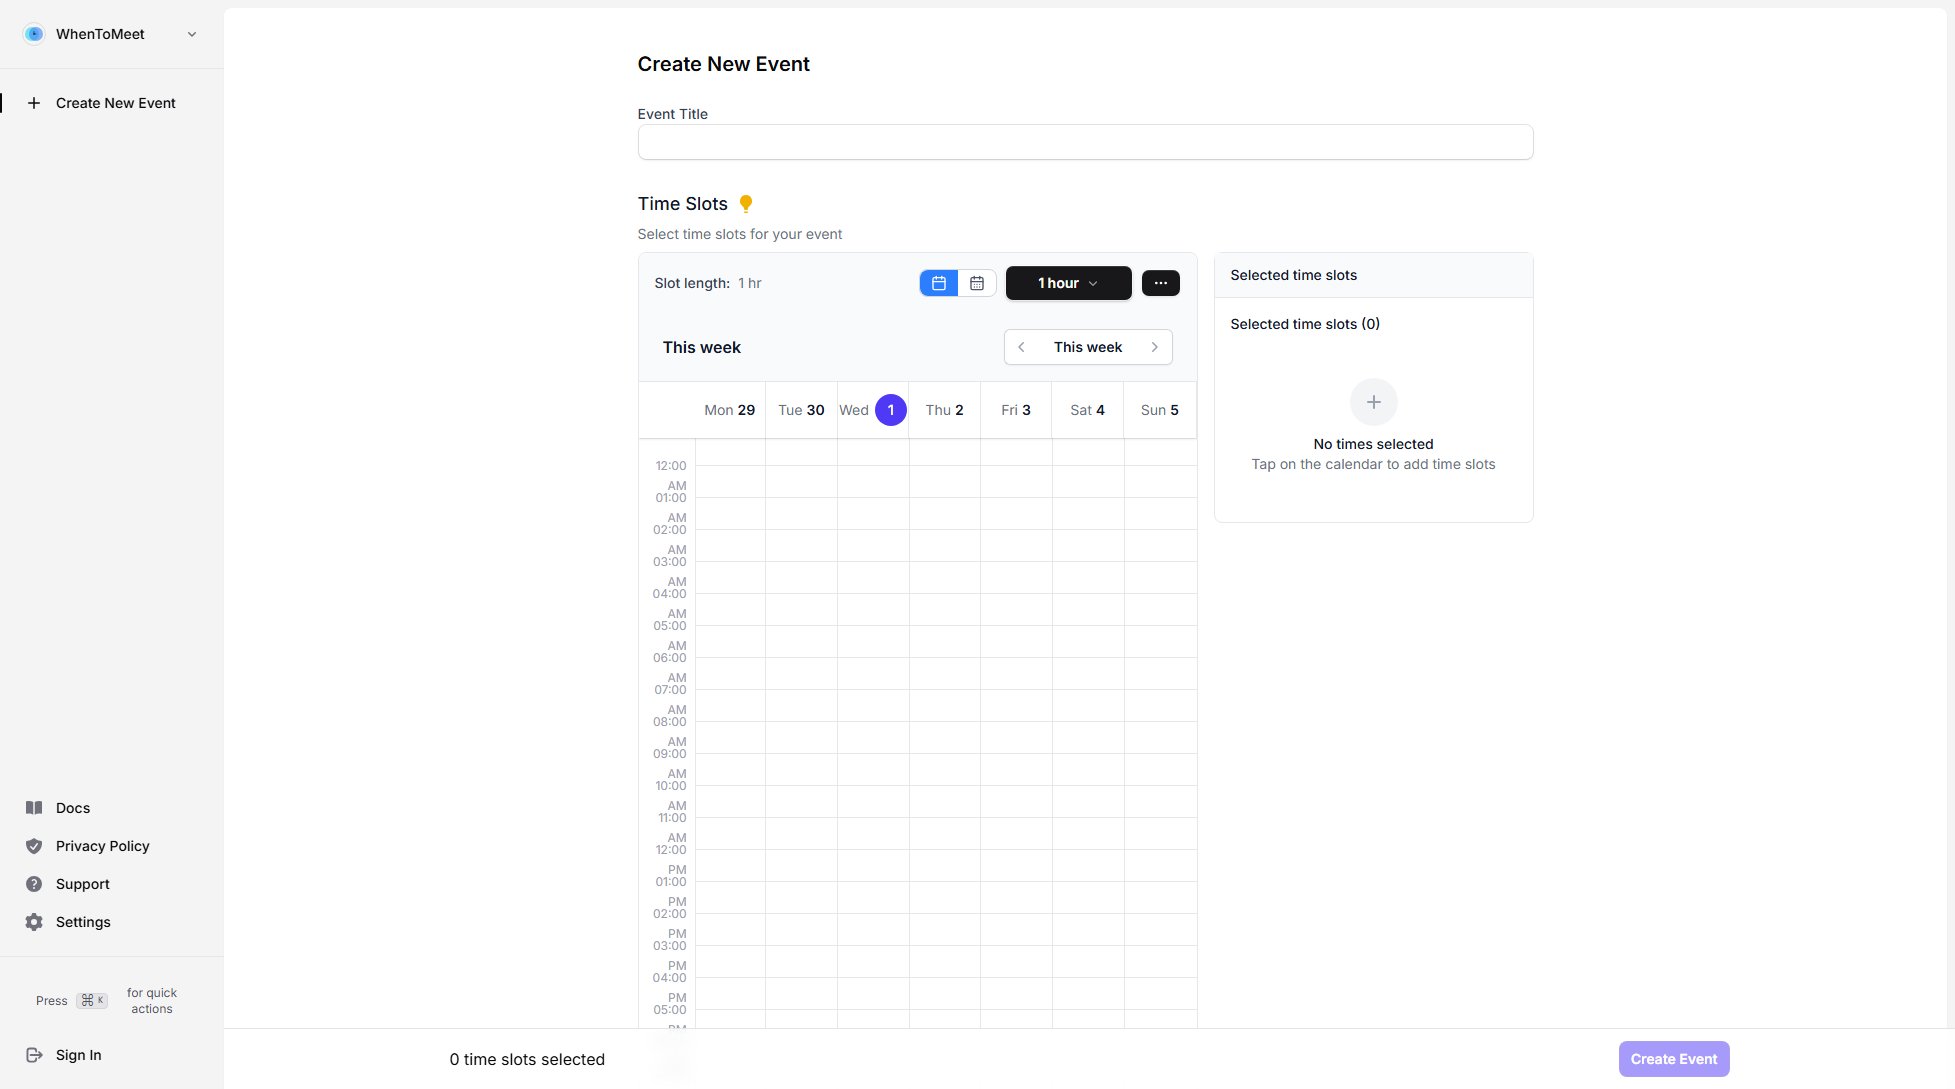Select the highlighted Wed 1 day header
The height and width of the screenshot is (1089, 1955).
tap(890, 410)
